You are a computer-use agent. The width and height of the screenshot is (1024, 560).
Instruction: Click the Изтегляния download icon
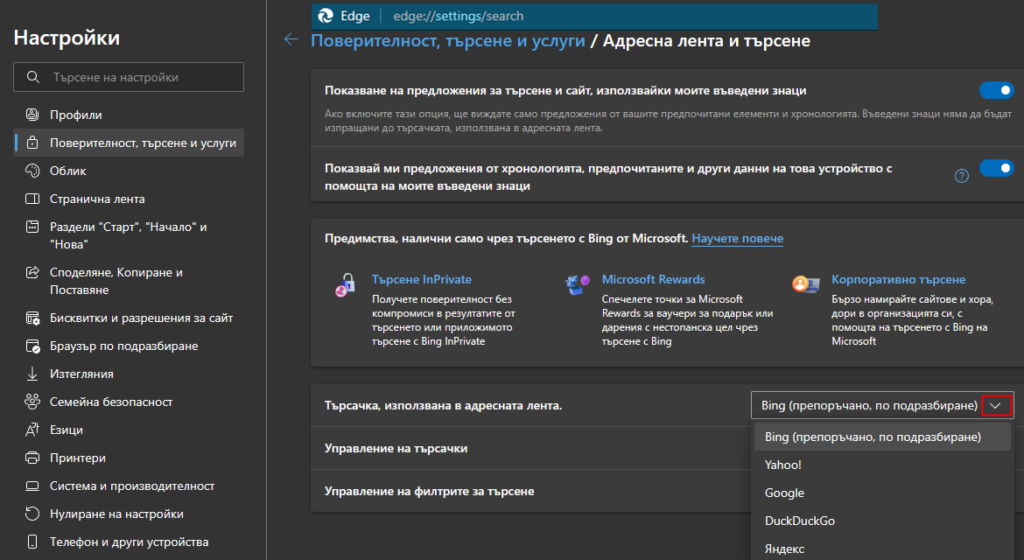[32, 374]
